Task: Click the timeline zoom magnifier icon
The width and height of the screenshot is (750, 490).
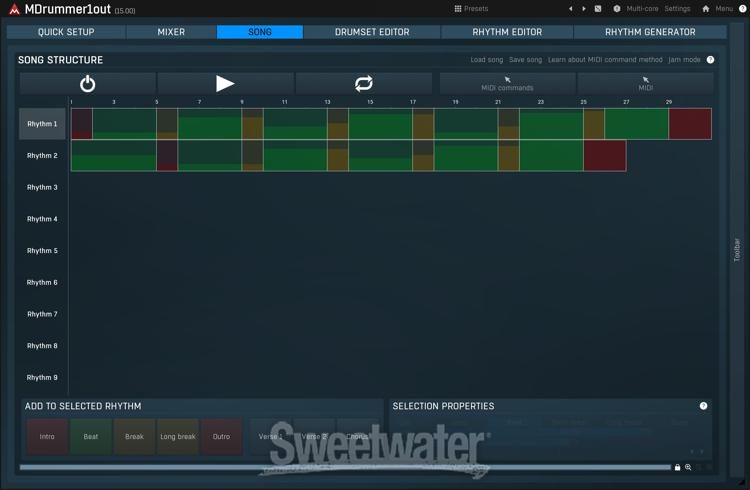Action: pyautogui.click(x=688, y=467)
